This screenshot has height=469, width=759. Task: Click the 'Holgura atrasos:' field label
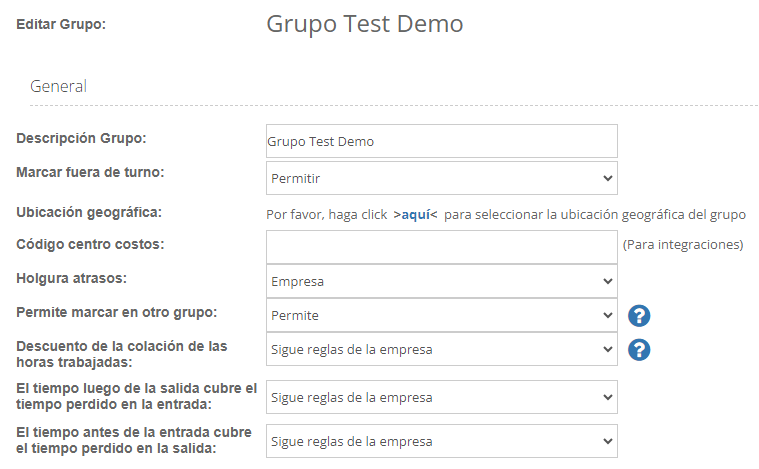coord(70,279)
